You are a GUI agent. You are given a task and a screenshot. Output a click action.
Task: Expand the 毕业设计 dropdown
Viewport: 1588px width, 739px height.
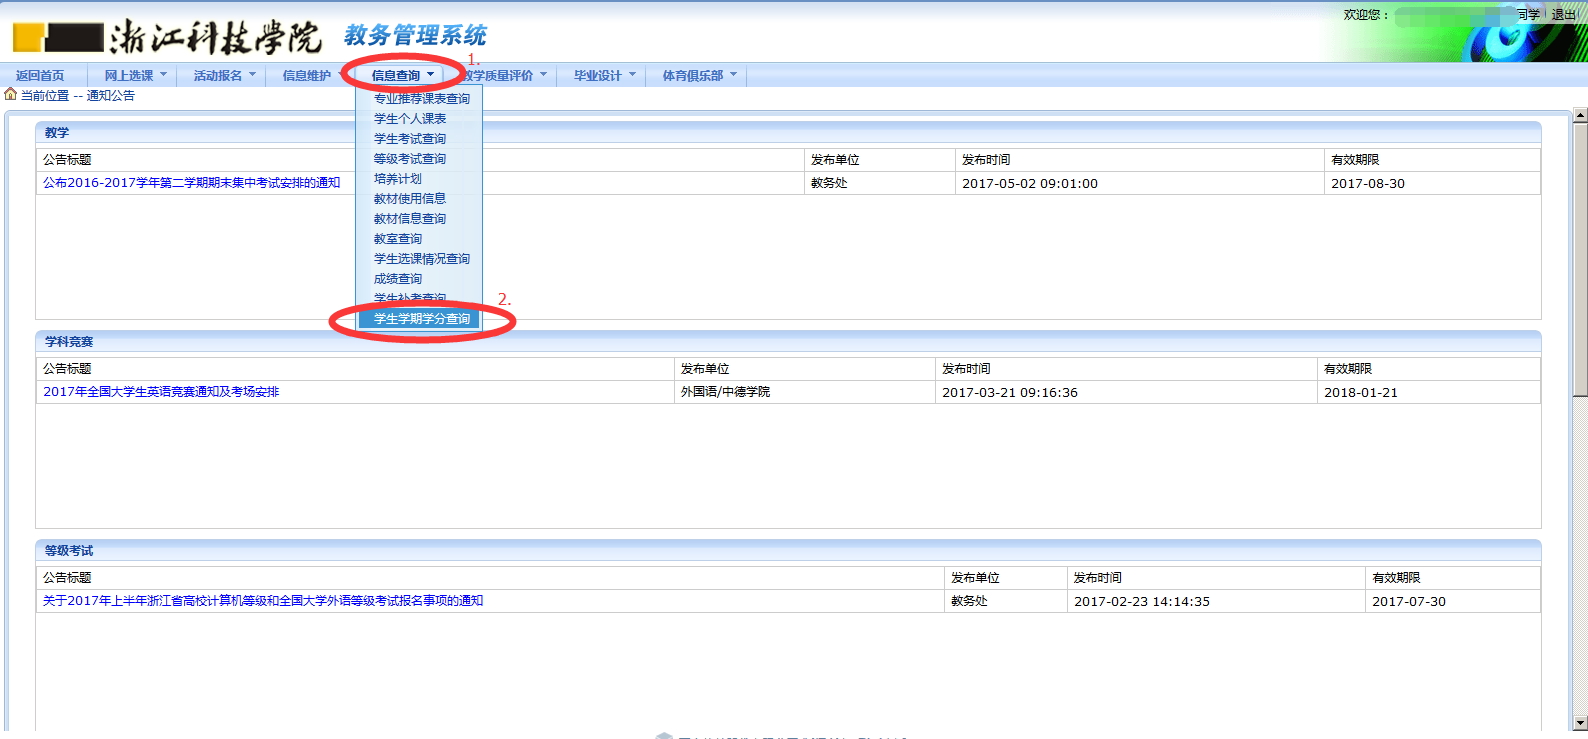[x=604, y=76]
